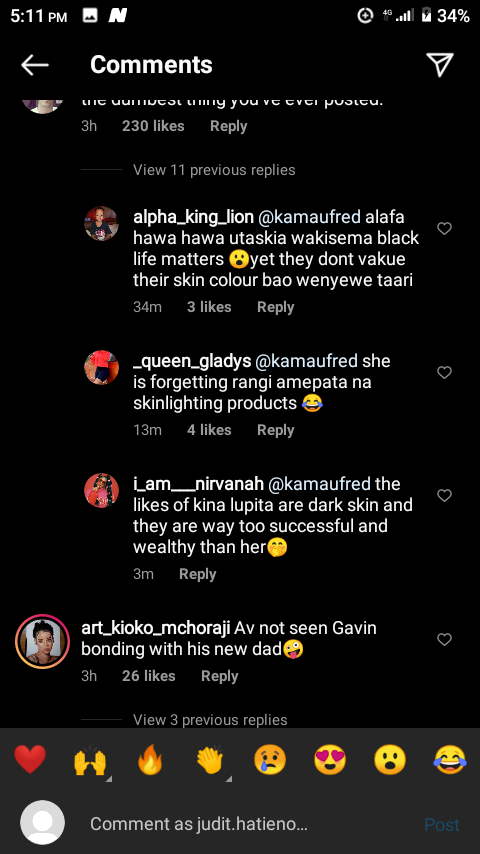
Task: Like _queen_gladys's comment with heart
Action: [x=445, y=373]
